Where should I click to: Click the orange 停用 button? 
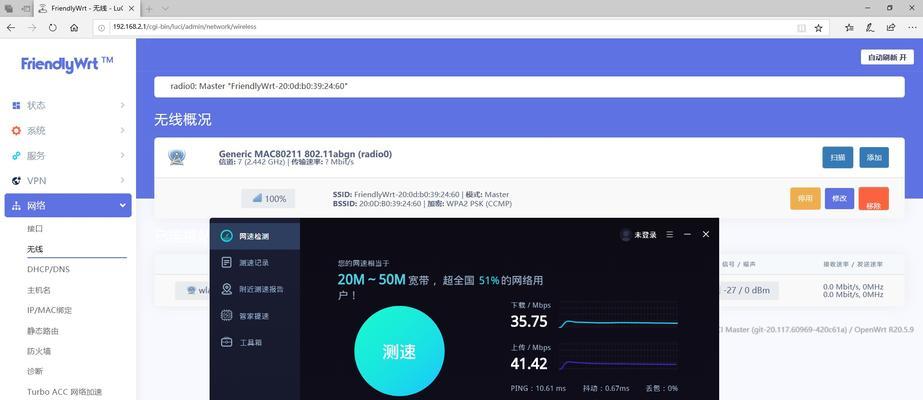[x=805, y=199]
